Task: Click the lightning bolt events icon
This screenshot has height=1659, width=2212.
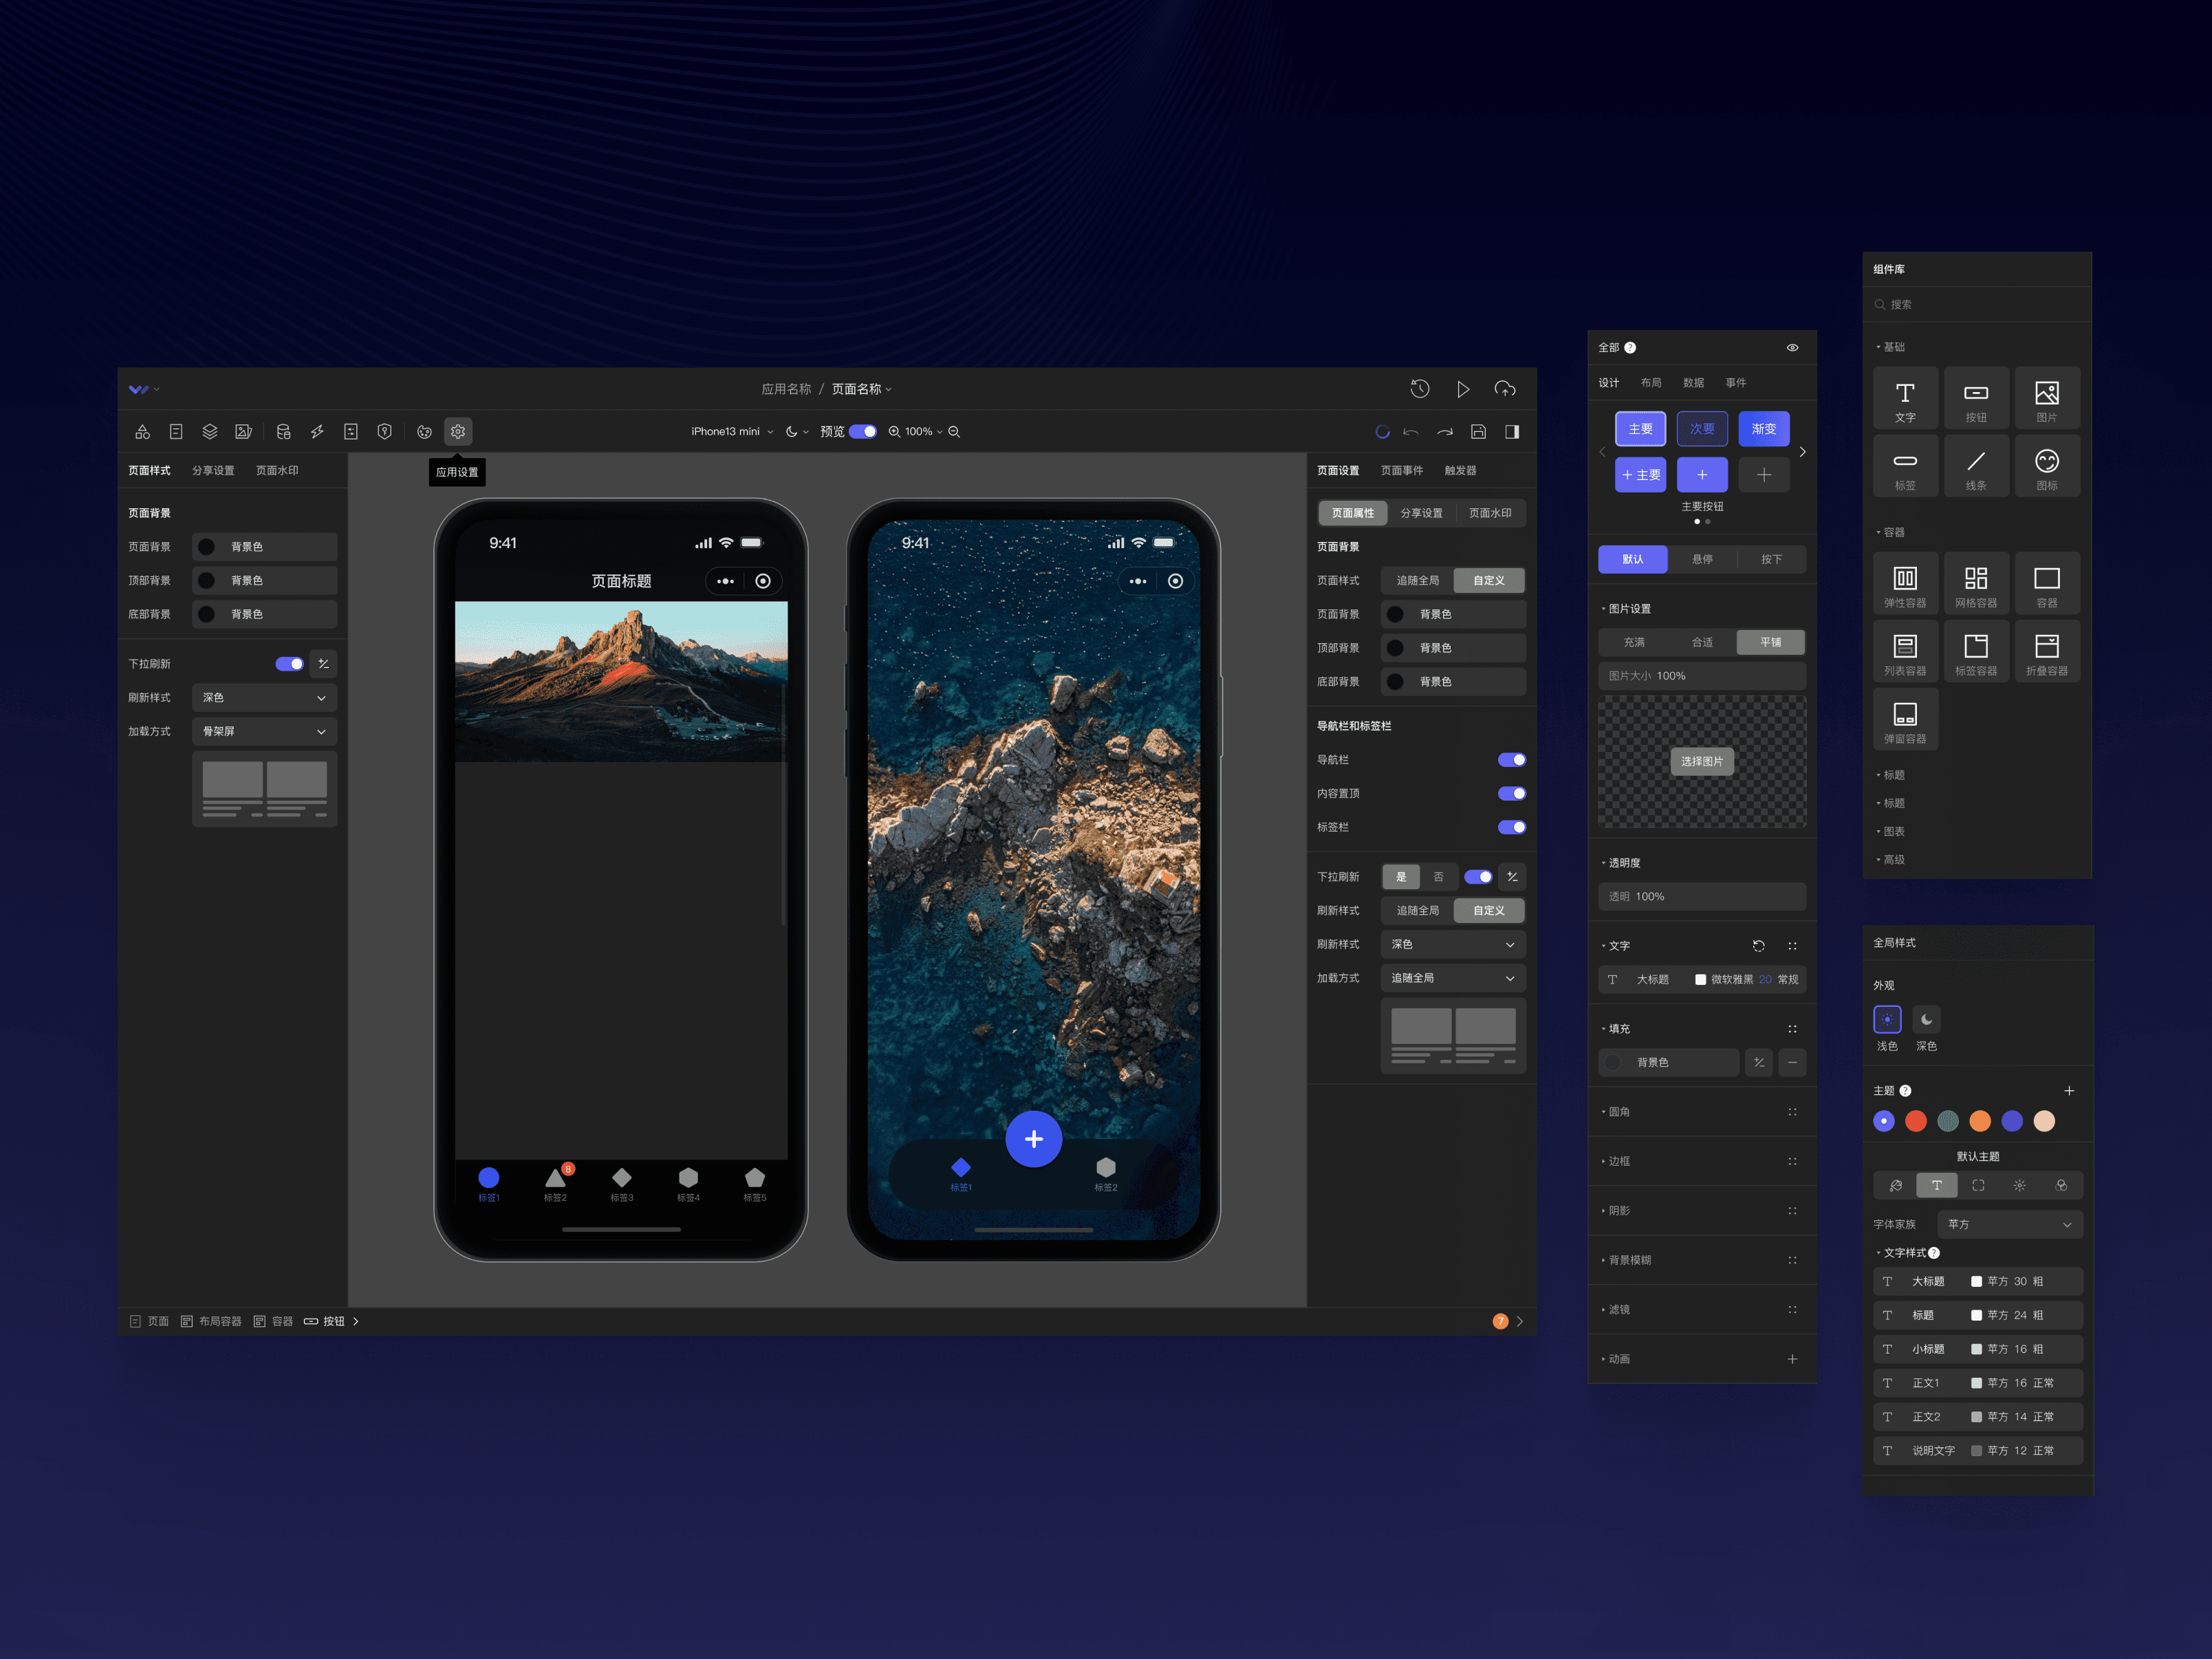Action: pyautogui.click(x=317, y=432)
